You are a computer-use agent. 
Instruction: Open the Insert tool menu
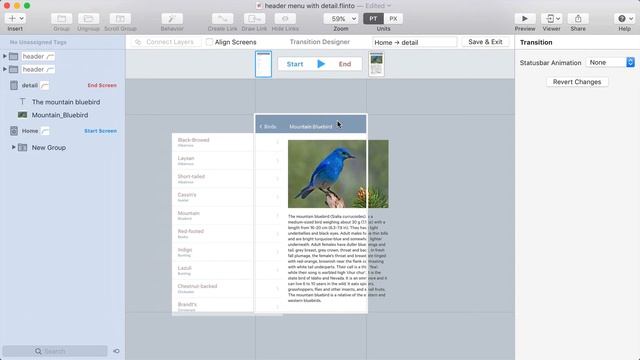[x=15, y=19]
